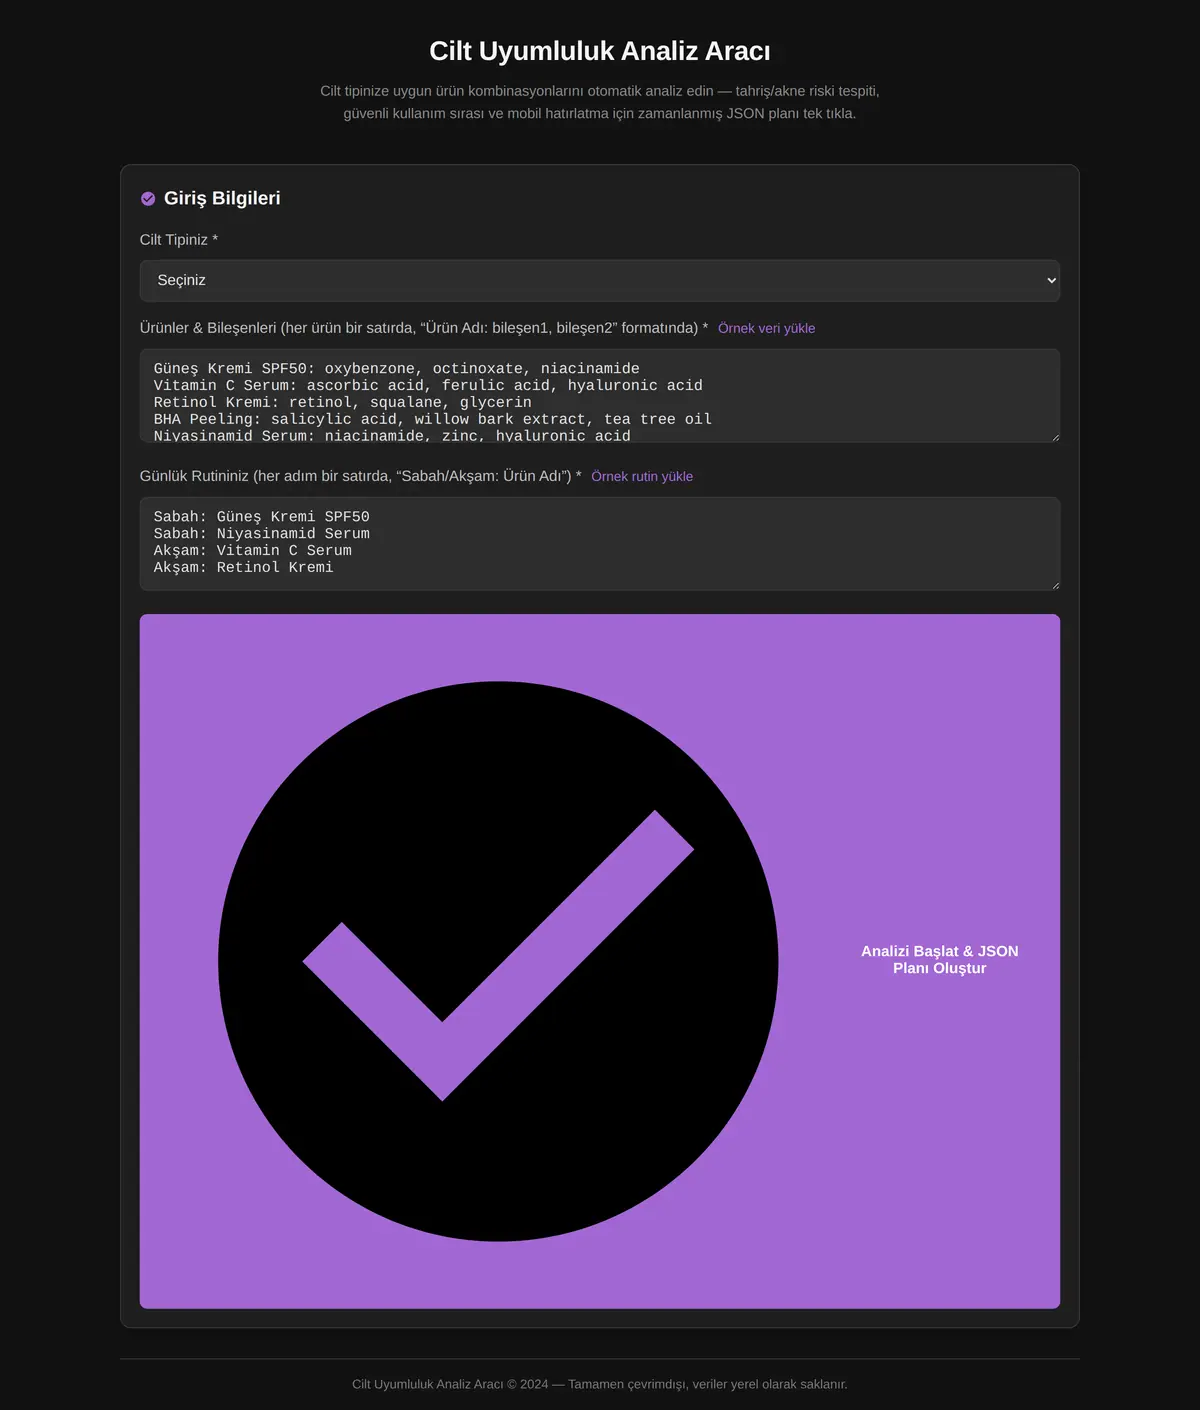Open the Cilt Tipiniz dropdown
This screenshot has width=1200, height=1410.
point(600,281)
